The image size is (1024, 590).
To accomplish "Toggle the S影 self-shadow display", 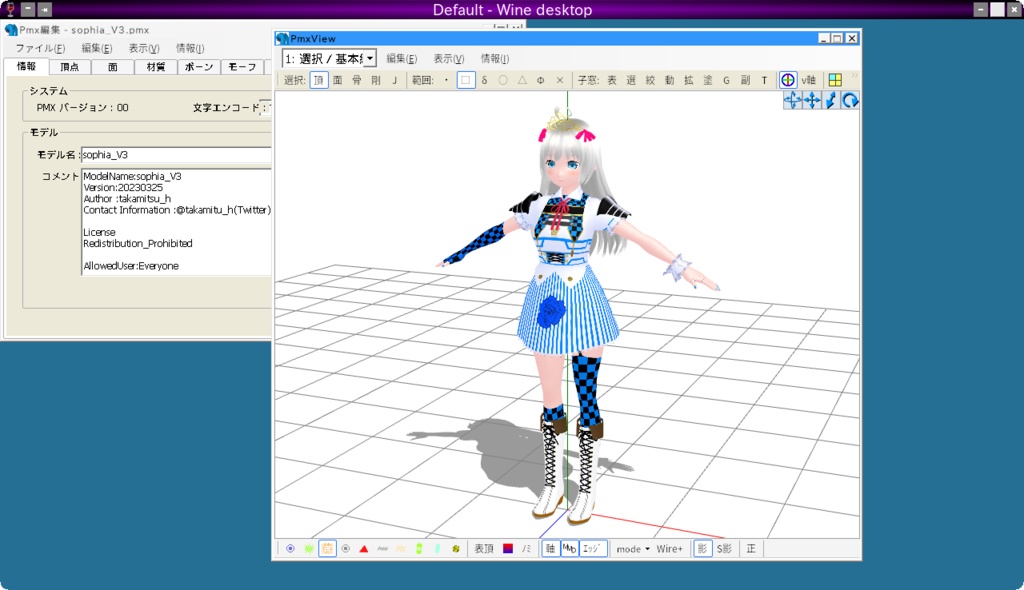I will point(724,549).
